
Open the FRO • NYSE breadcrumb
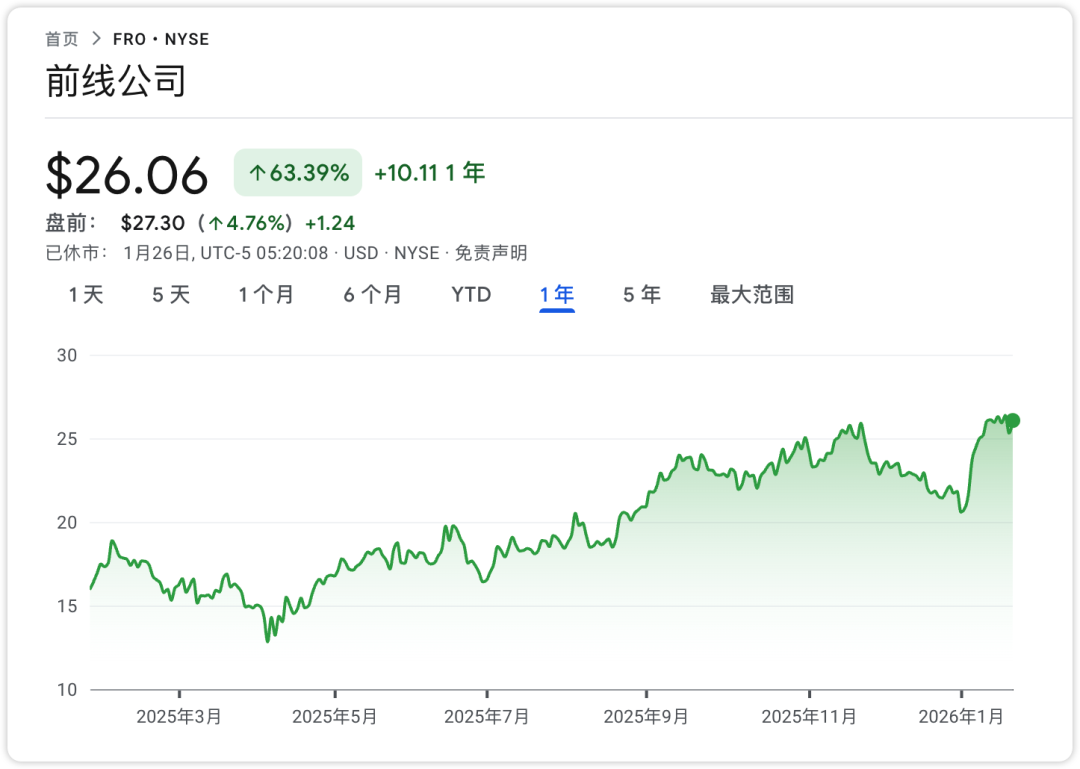(x=161, y=39)
